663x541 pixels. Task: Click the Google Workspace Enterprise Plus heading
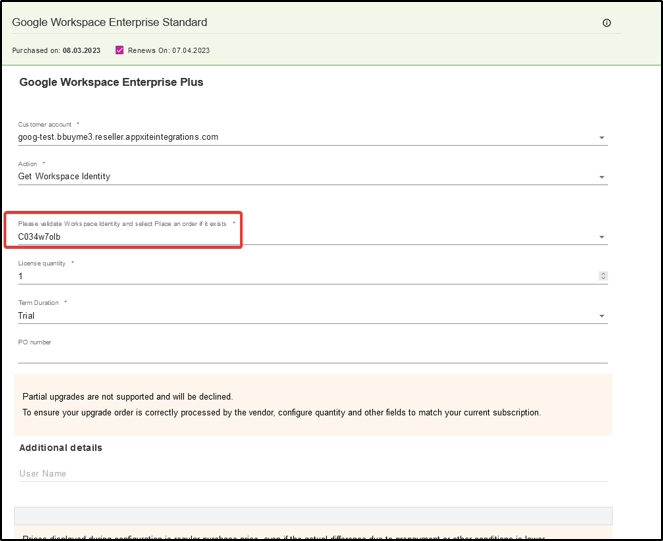[111, 82]
